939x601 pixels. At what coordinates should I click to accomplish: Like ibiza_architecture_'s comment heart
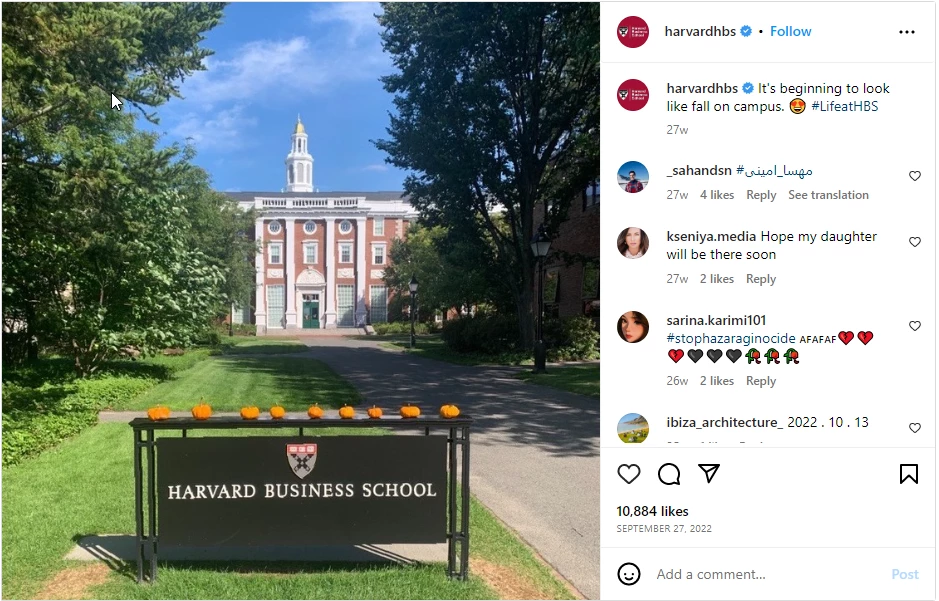click(914, 427)
